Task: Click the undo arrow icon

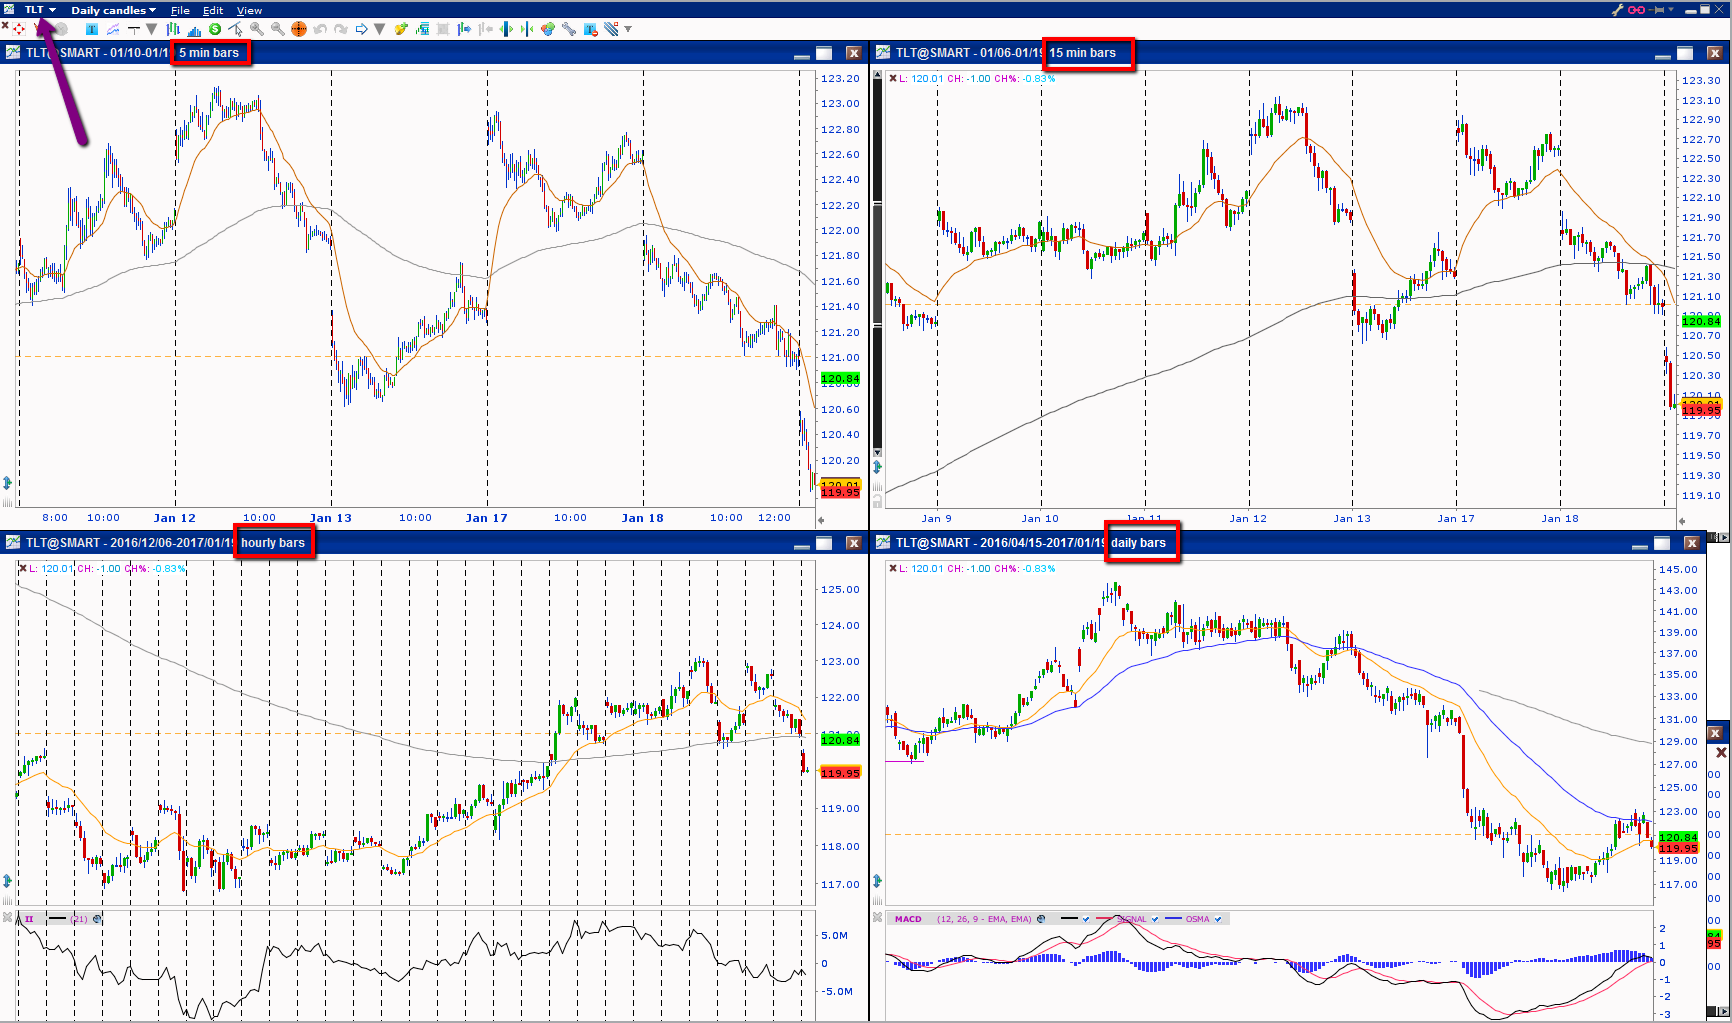Action: (x=320, y=29)
